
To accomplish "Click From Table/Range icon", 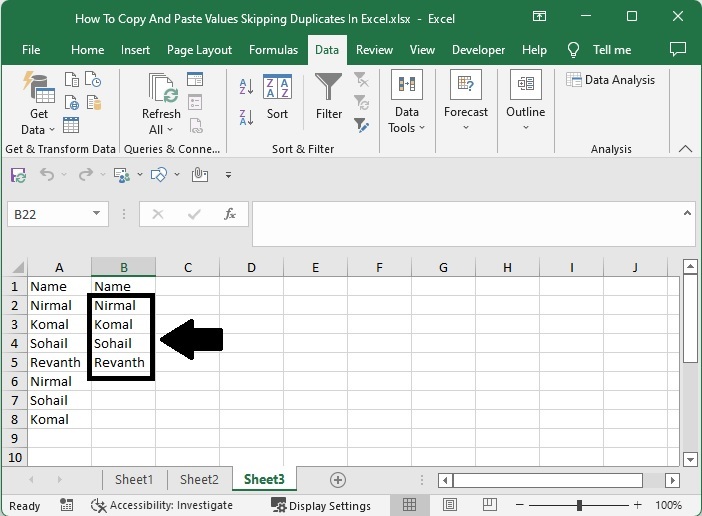I will click(71, 125).
